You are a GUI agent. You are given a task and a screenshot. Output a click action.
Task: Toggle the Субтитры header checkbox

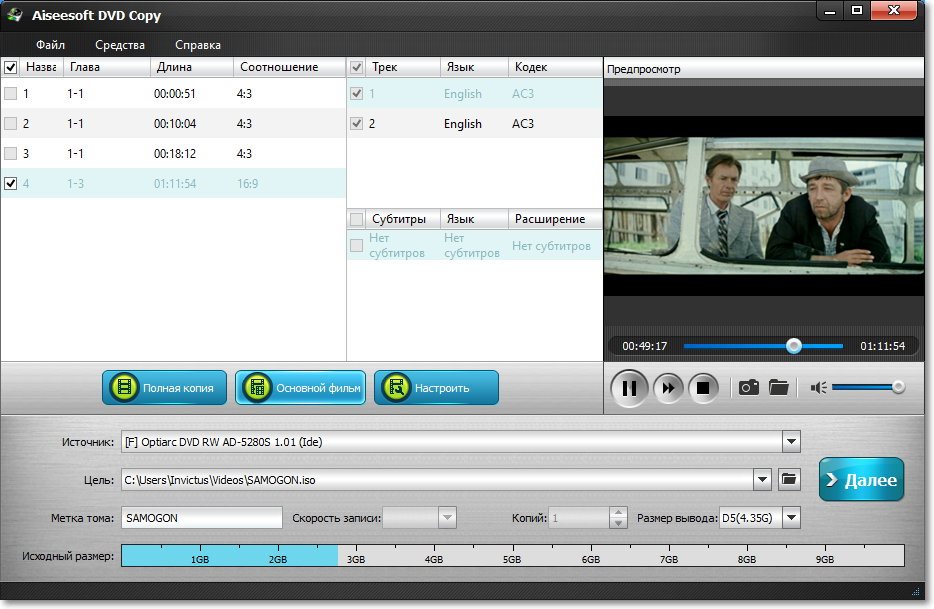357,219
